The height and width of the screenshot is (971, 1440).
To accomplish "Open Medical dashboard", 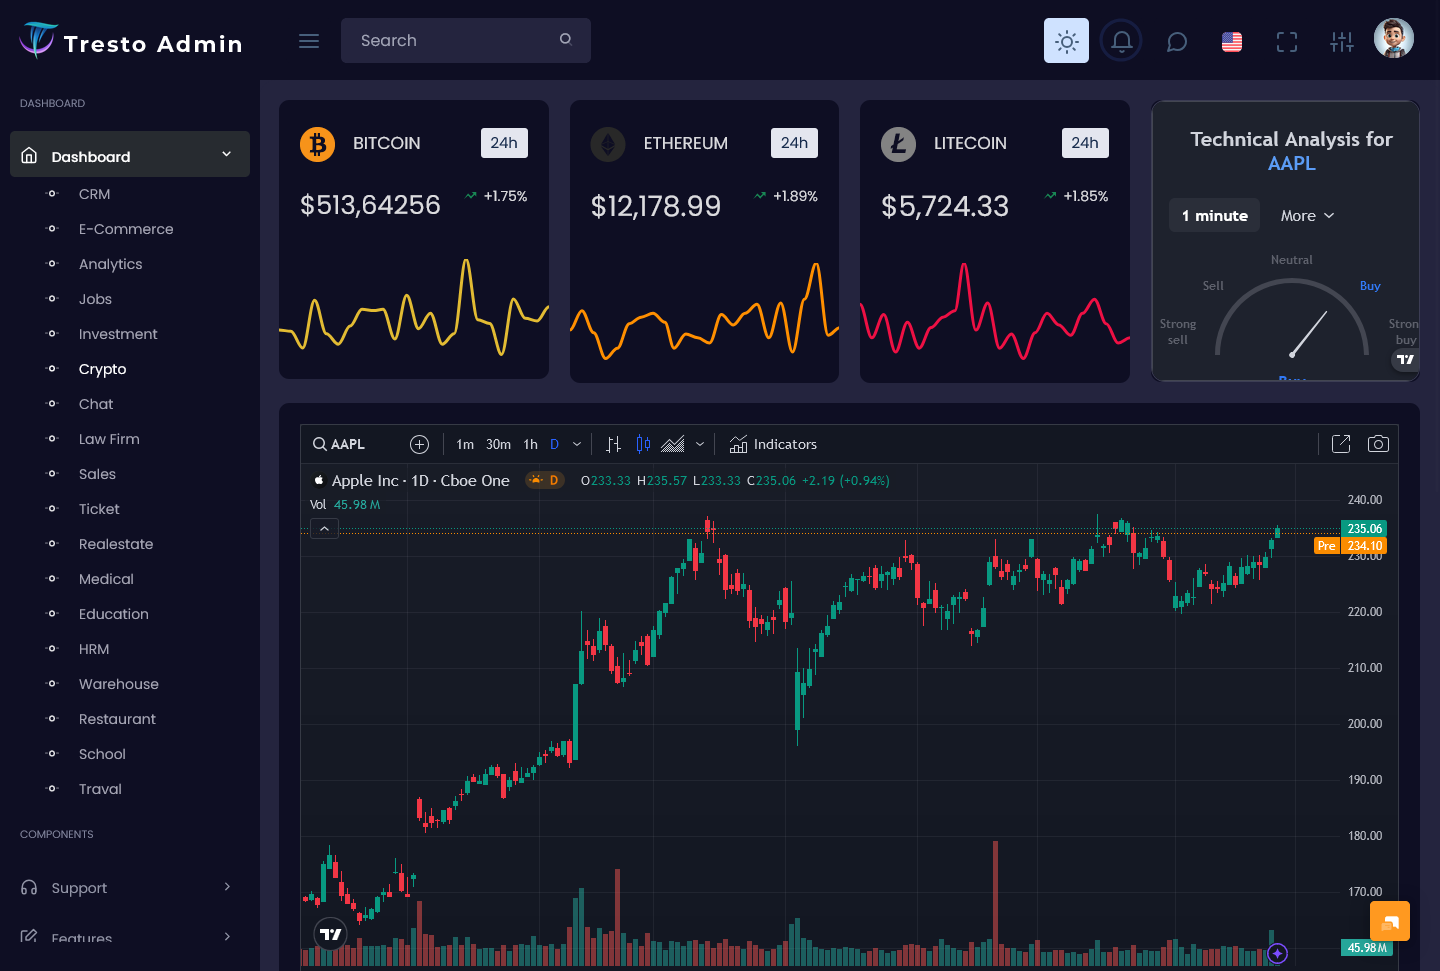I will click(x=106, y=579).
